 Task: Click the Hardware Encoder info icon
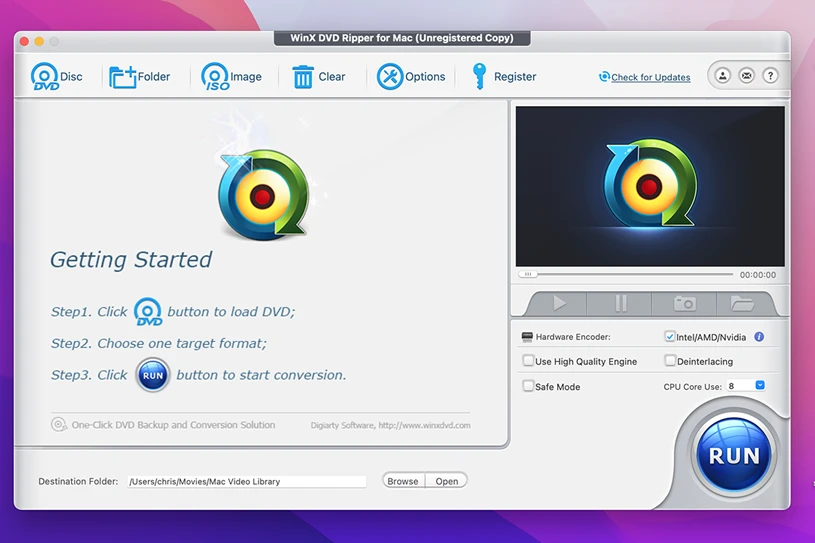coord(759,337)
